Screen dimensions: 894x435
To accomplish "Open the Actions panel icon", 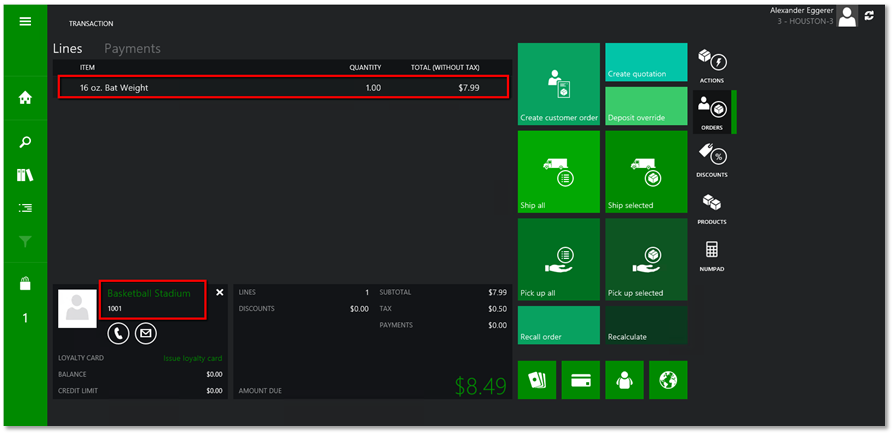I will pos(711,65).
